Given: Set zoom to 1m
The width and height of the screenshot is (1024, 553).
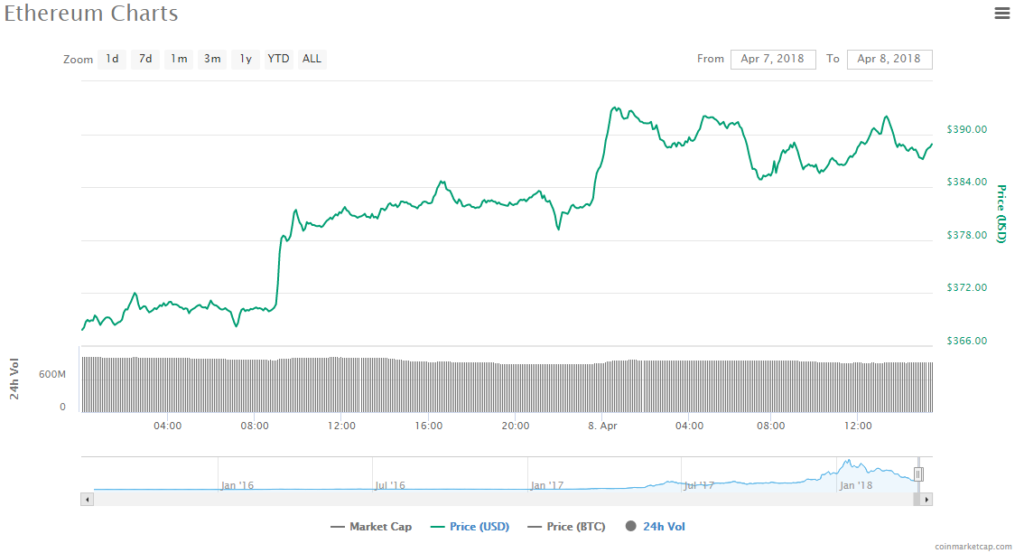Looking at the screenshot, I should (x=178, y=59).
